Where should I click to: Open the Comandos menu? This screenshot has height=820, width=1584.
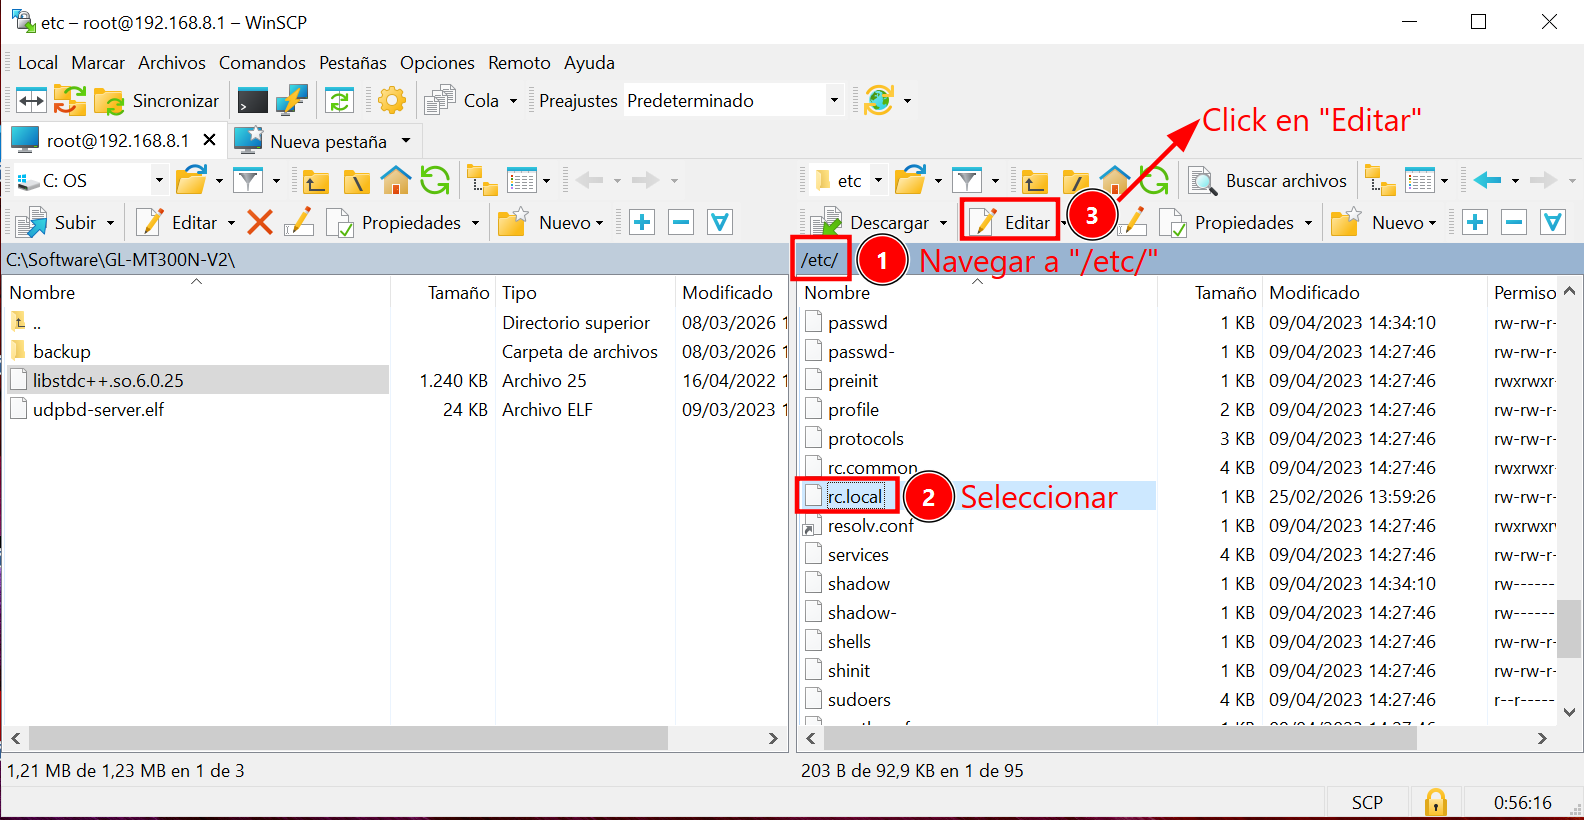tap(262, 63)
